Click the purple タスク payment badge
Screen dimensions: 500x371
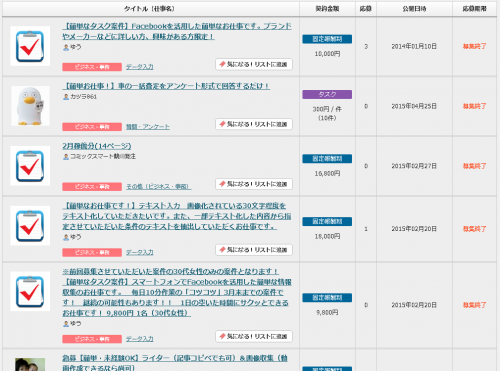[327, 94]
